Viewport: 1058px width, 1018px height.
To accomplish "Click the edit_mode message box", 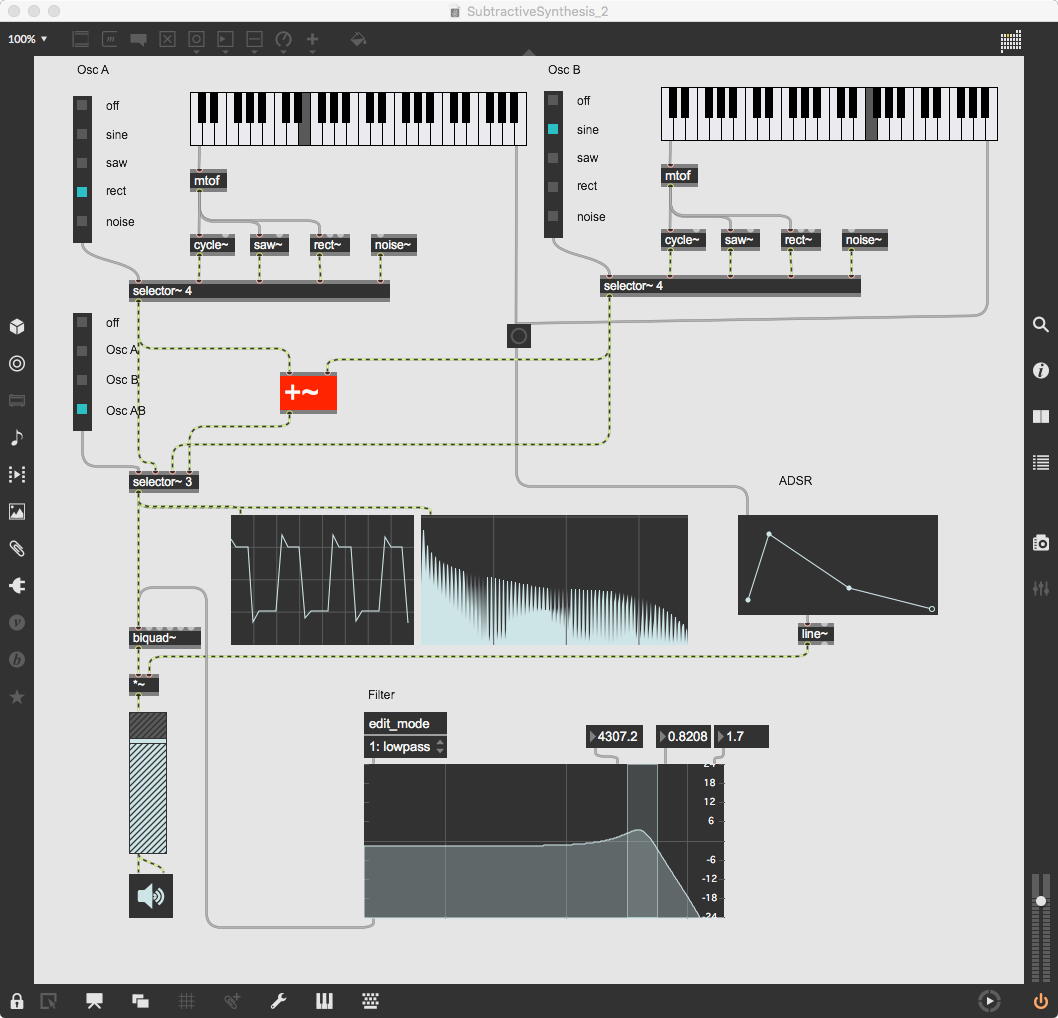I will pyautogui.click(x=405, y=724).
